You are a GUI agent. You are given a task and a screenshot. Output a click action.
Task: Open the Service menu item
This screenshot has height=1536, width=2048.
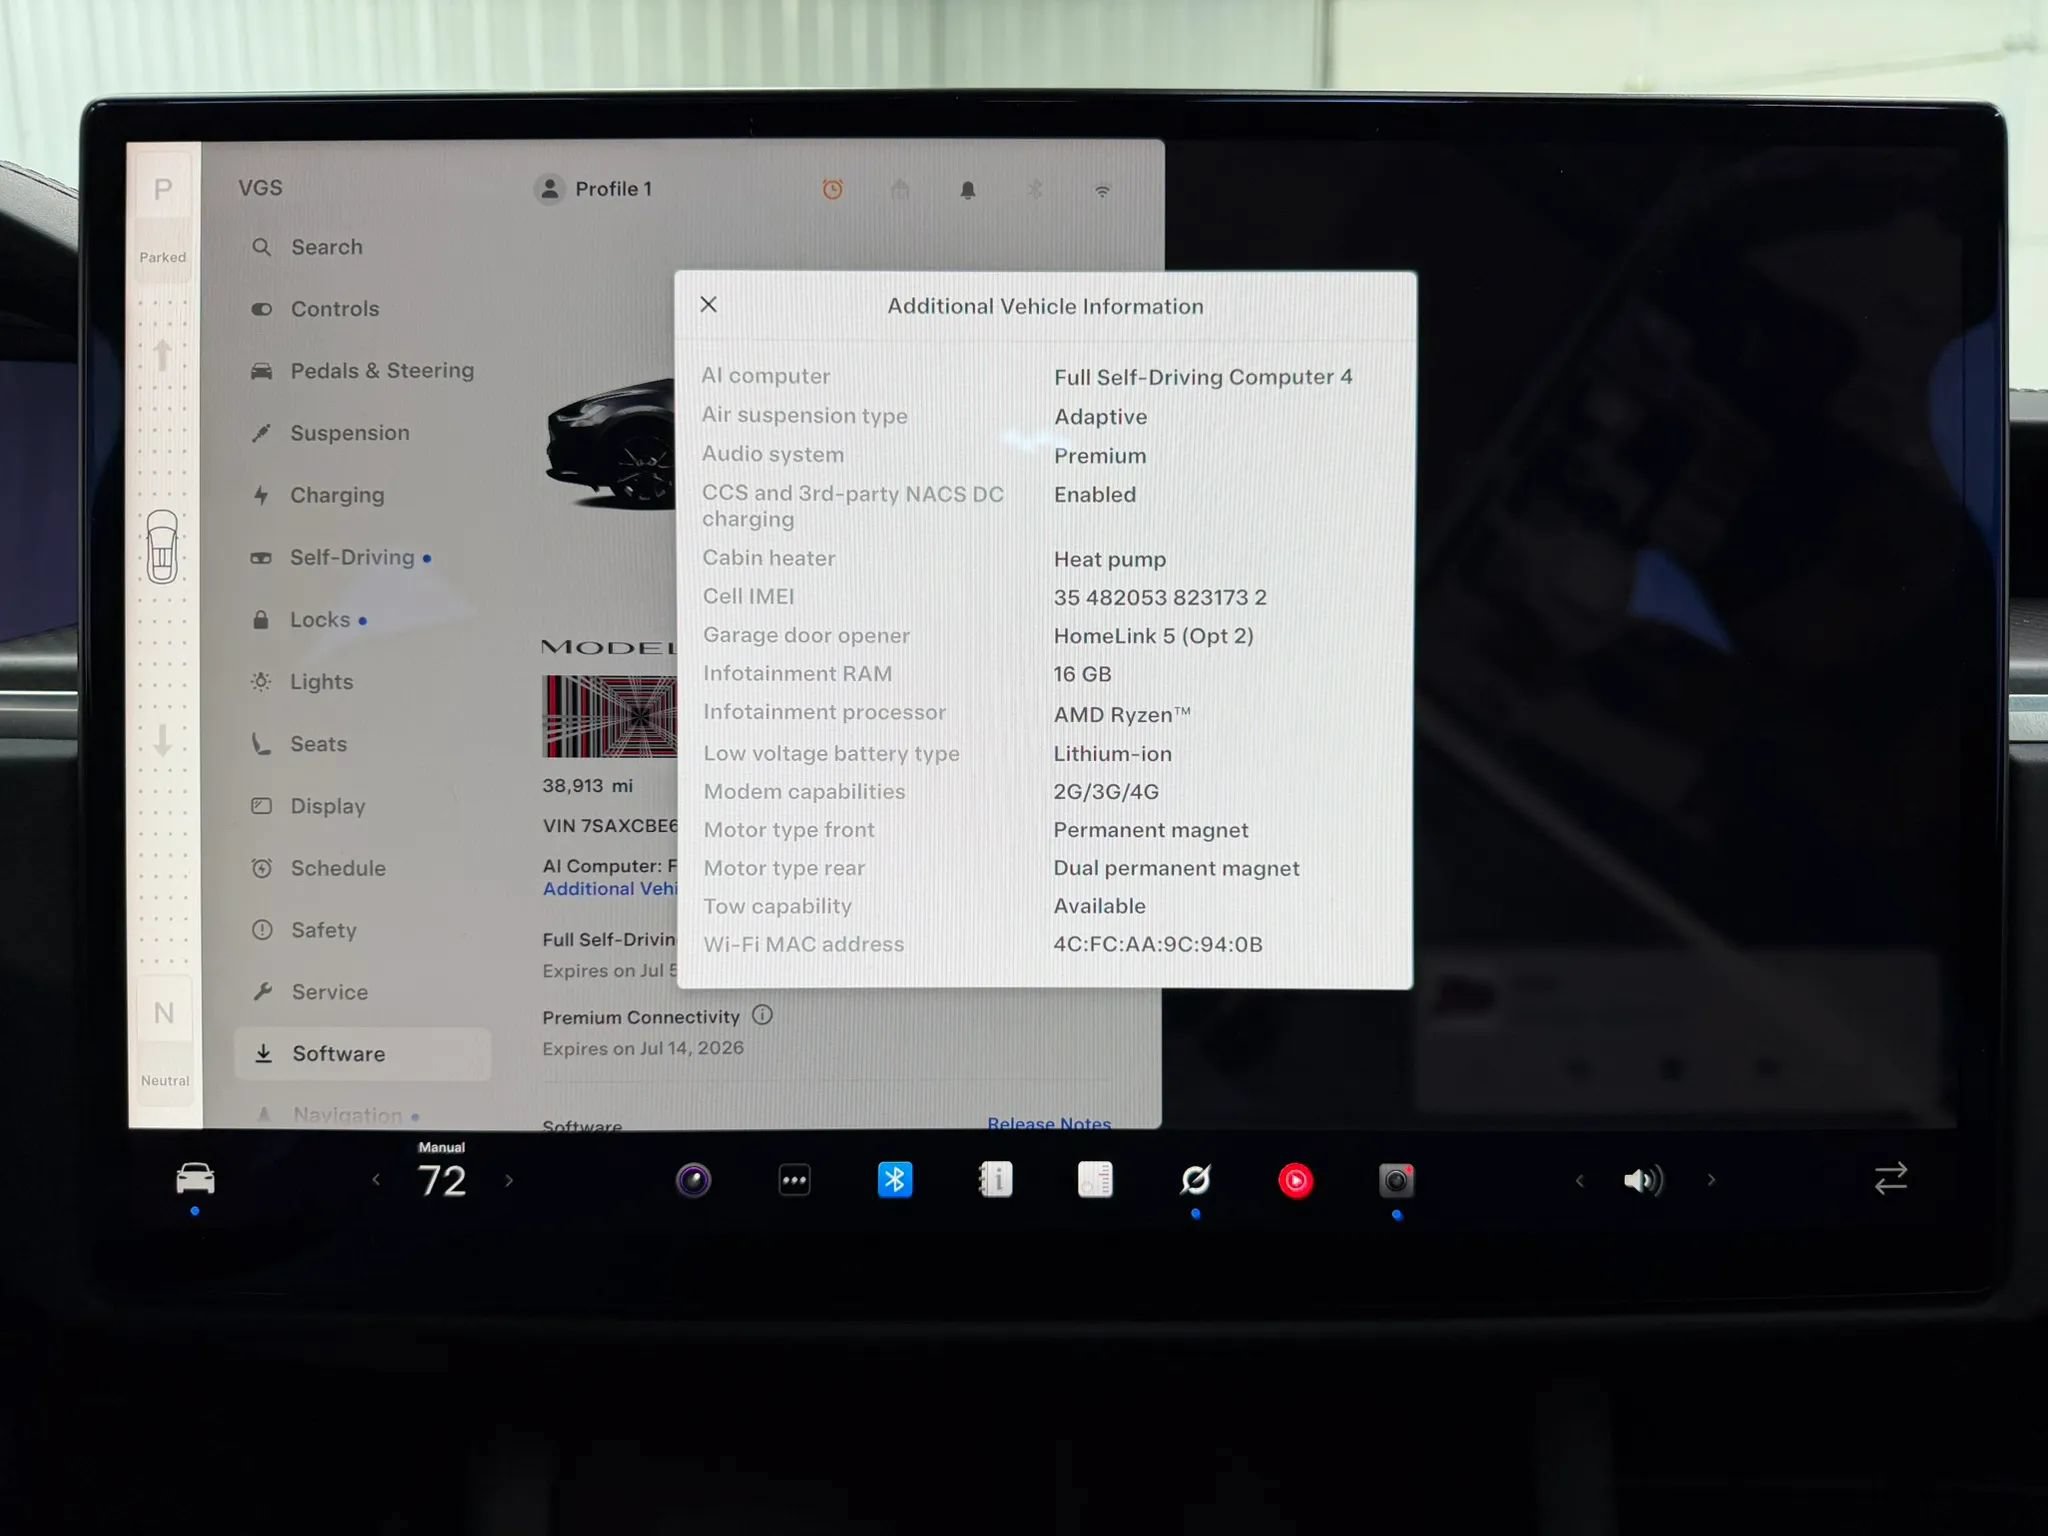(310, 992)
